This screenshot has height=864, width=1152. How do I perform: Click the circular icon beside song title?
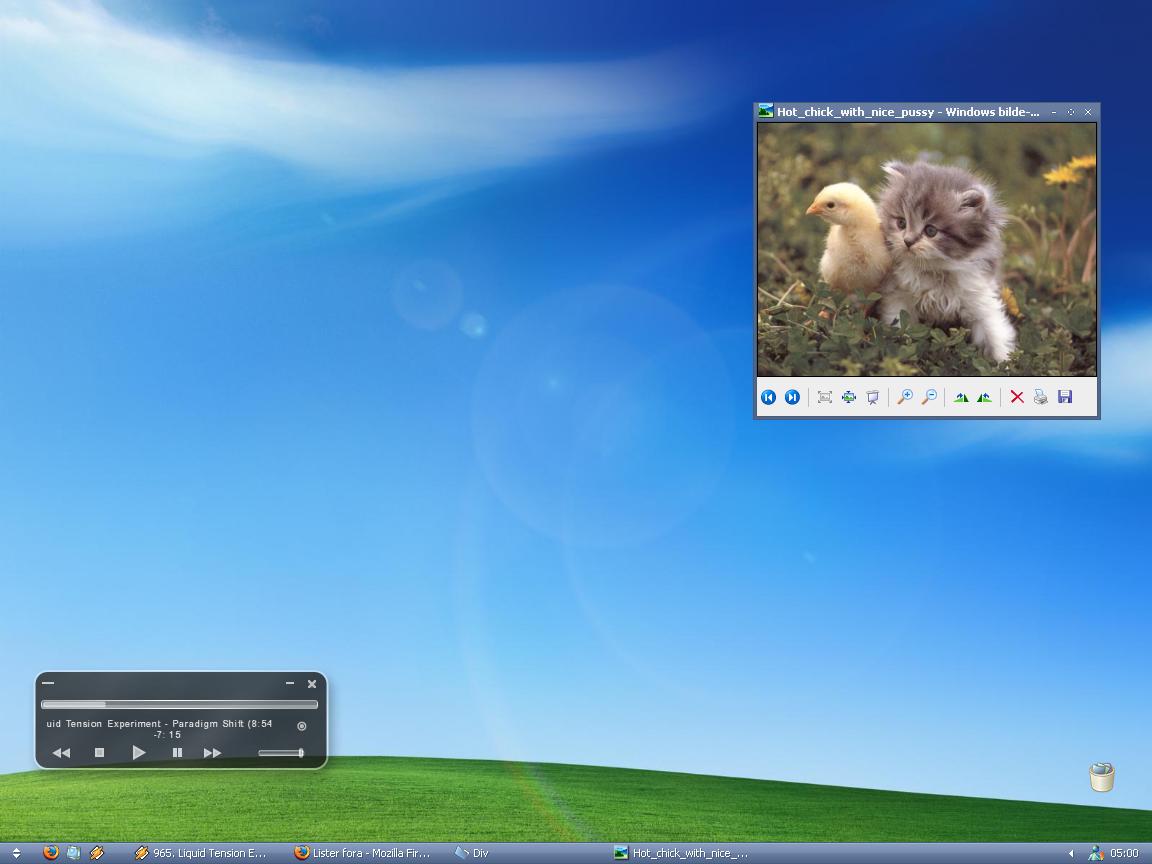point(301,726)
